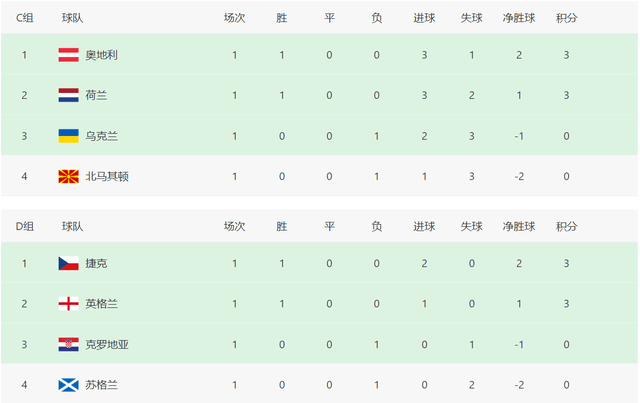Image resolution: width=640 pixels, height=403 pixels.
Task: Click the 积分 column header in C组
Action: coord(566,18)
